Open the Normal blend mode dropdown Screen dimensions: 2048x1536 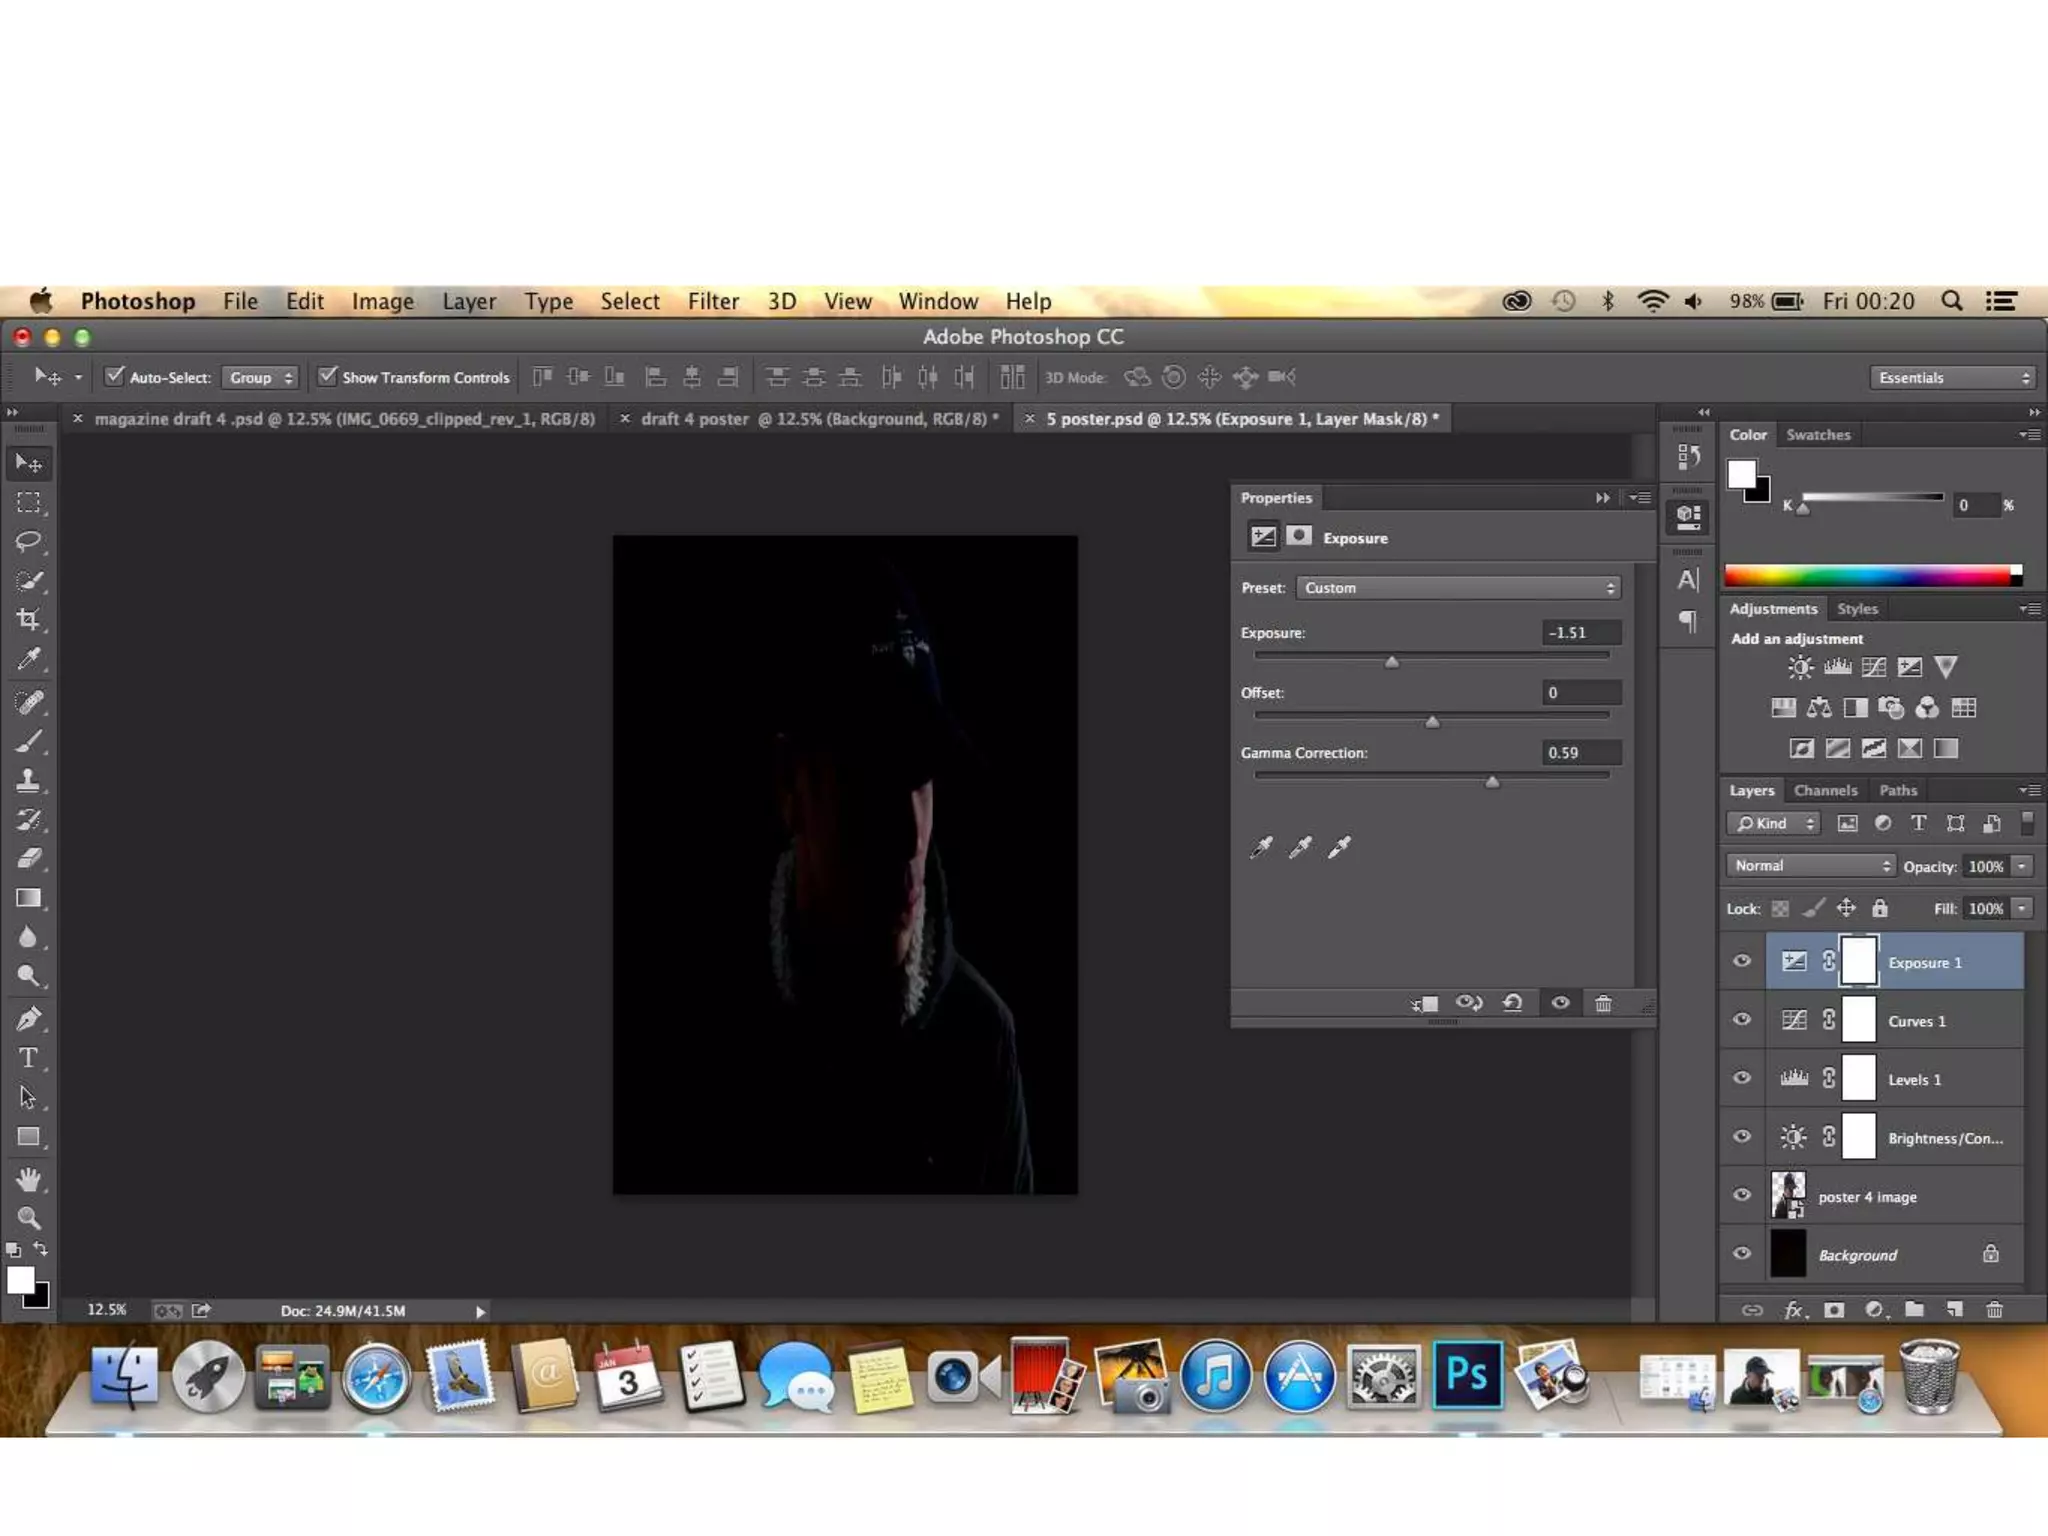click(x=1810, y=866)
